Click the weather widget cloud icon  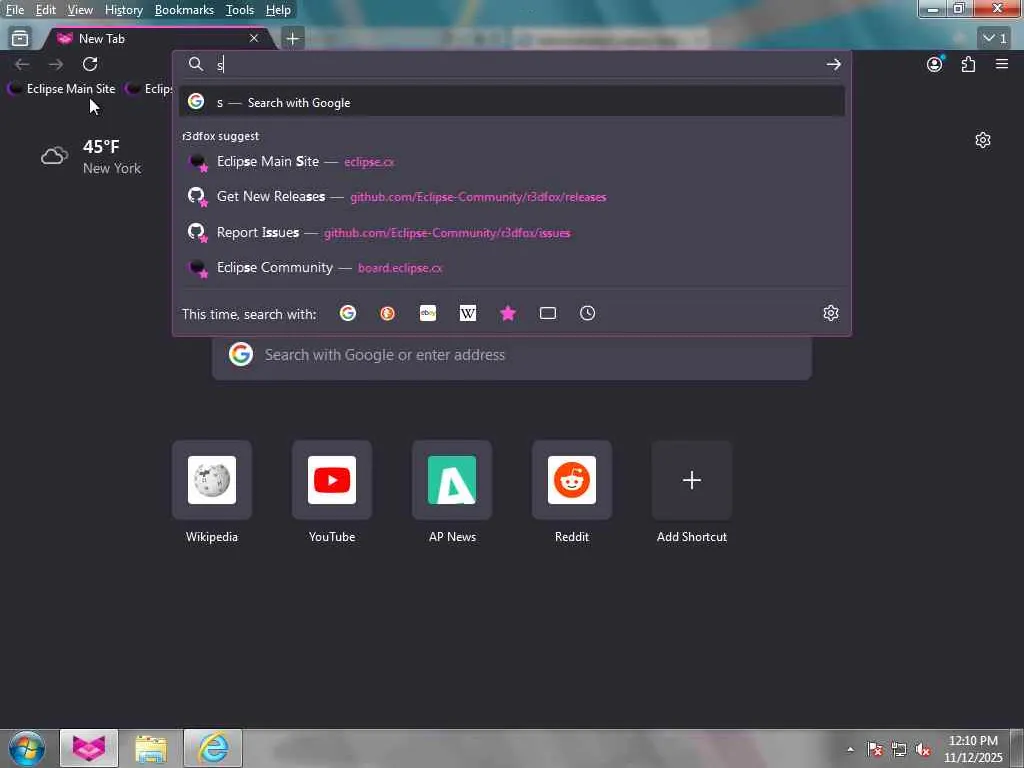(x=54, y=156)
